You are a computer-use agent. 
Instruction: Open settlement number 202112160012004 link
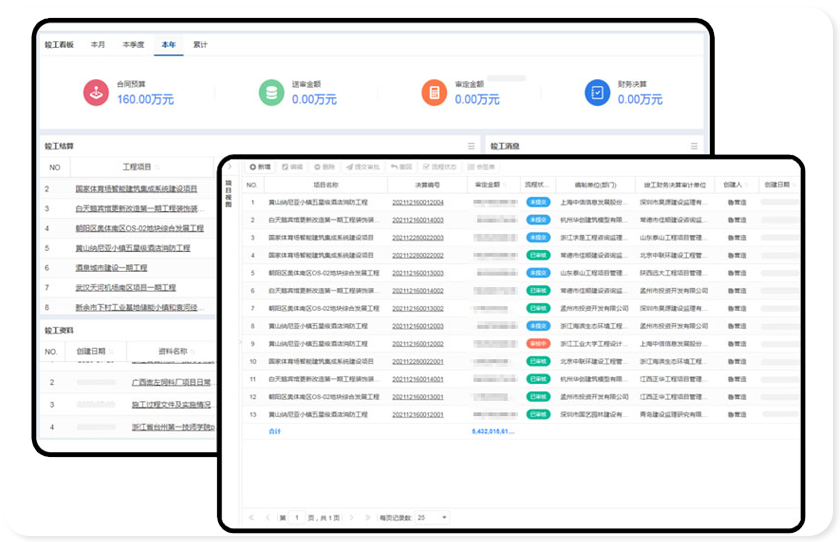[418, 202]
